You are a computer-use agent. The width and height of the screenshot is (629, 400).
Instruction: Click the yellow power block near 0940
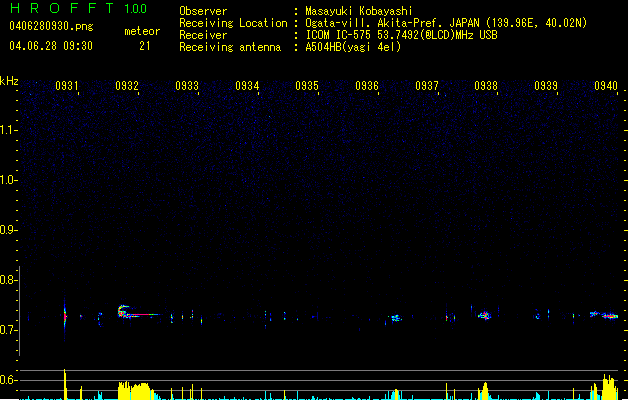609,387
